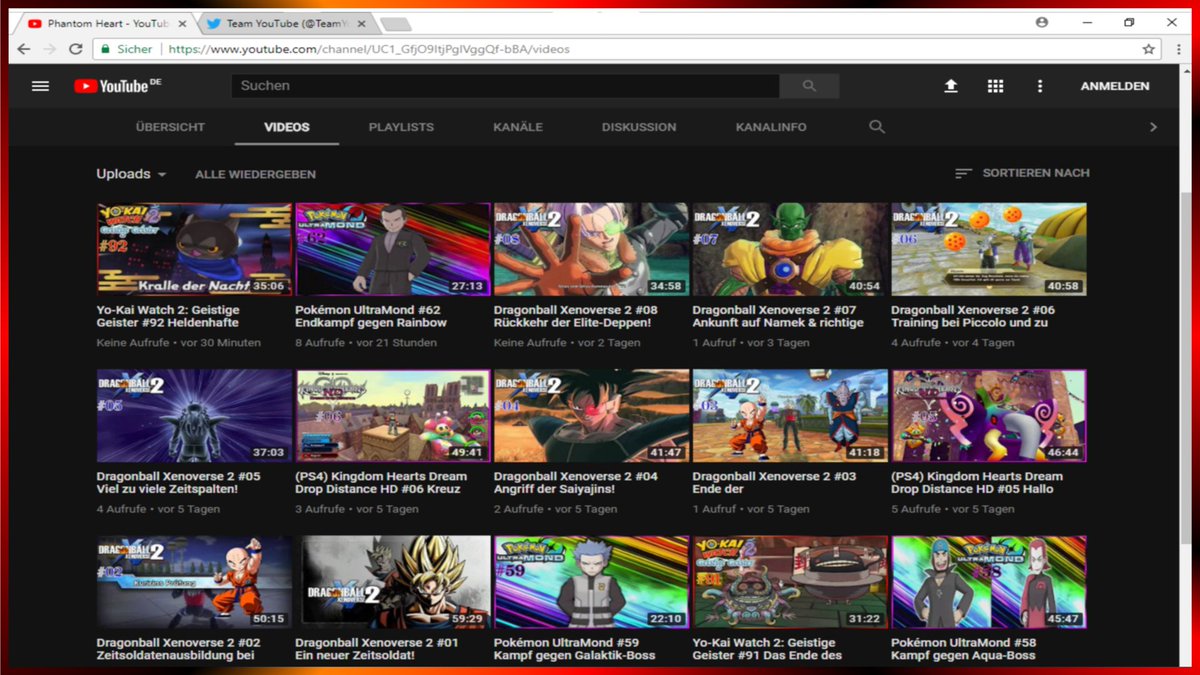Open the SORTIEREN NACH sort menu

(1022, 173)
